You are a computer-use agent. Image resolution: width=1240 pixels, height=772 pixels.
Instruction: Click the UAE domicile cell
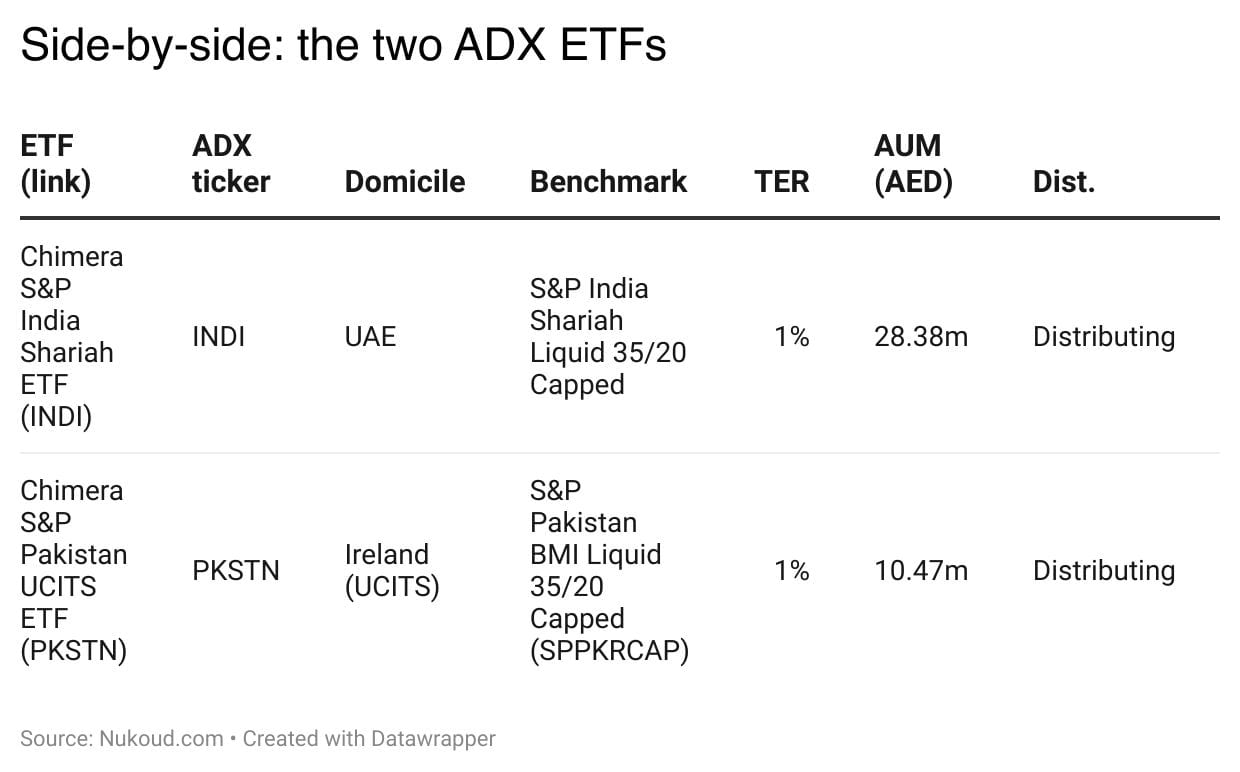click(370, 337)
